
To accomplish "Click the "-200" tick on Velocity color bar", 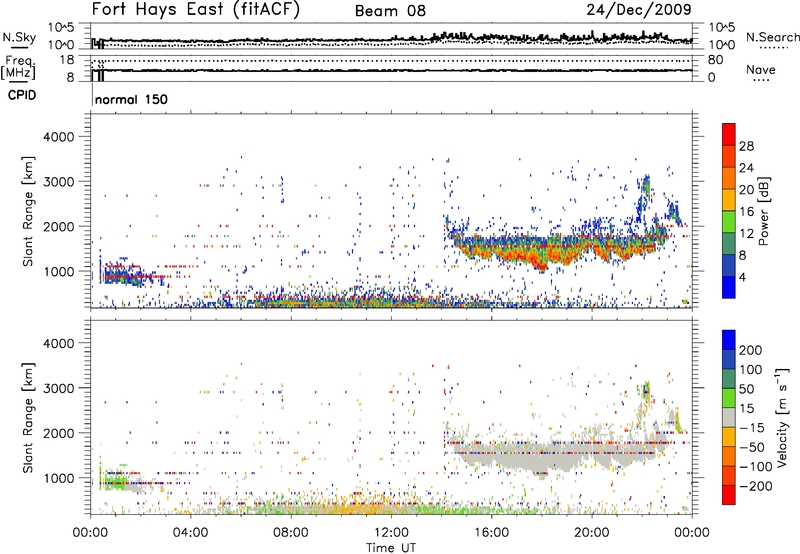I will point(756,486).
